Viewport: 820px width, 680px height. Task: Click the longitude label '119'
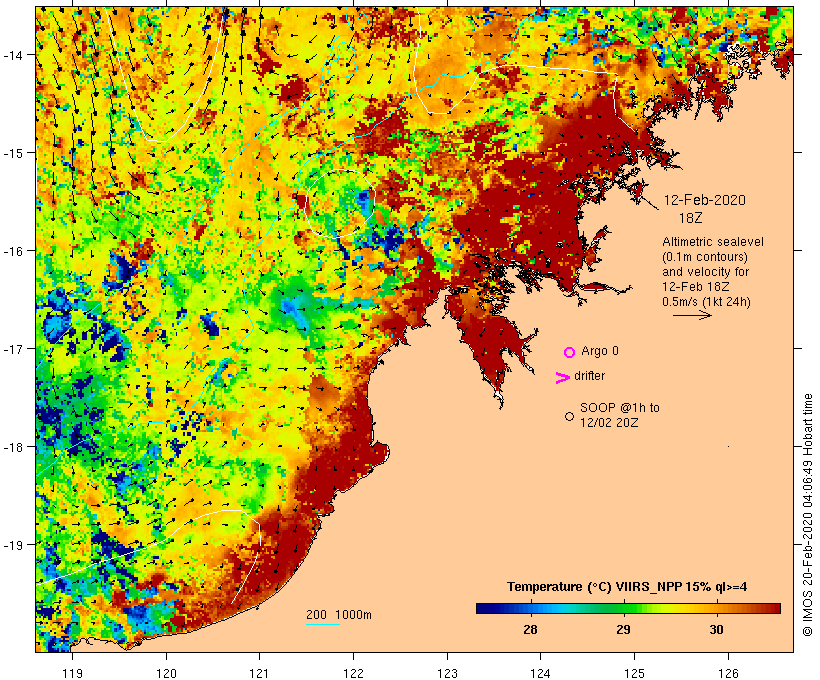[73, 674]
